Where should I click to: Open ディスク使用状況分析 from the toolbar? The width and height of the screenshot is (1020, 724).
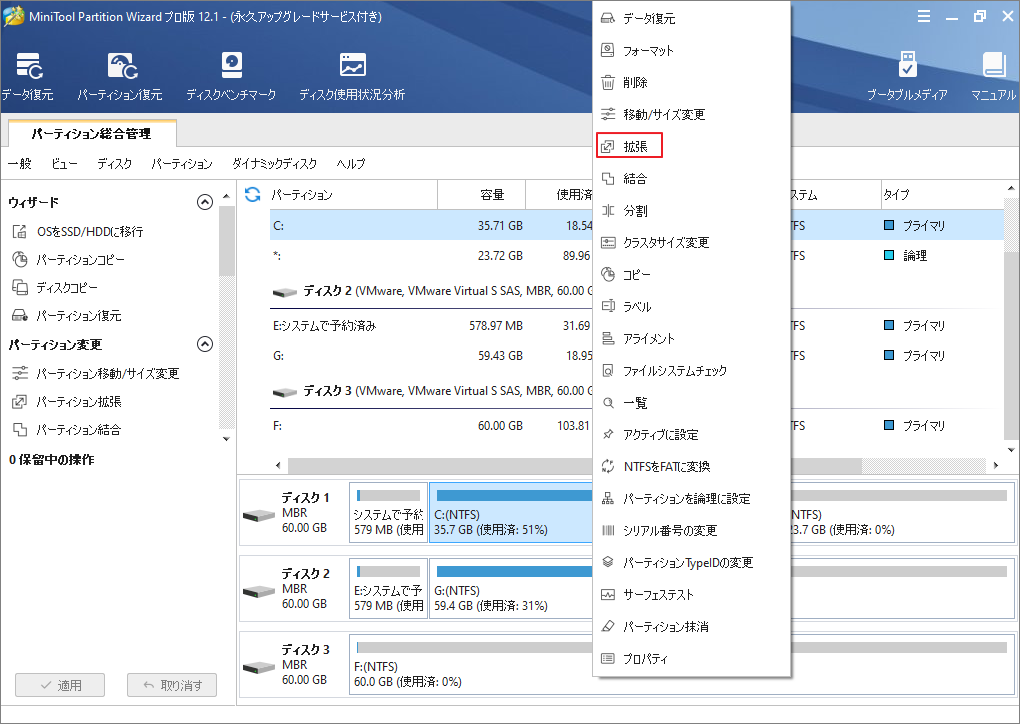352,67
